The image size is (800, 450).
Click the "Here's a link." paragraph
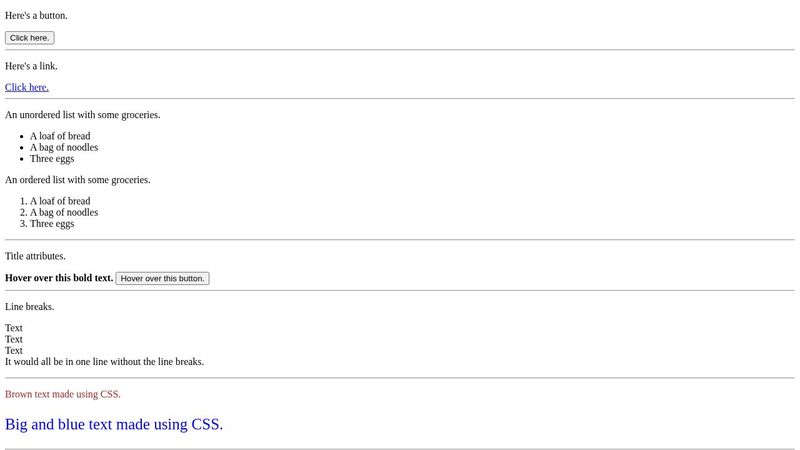coord(31,66)
